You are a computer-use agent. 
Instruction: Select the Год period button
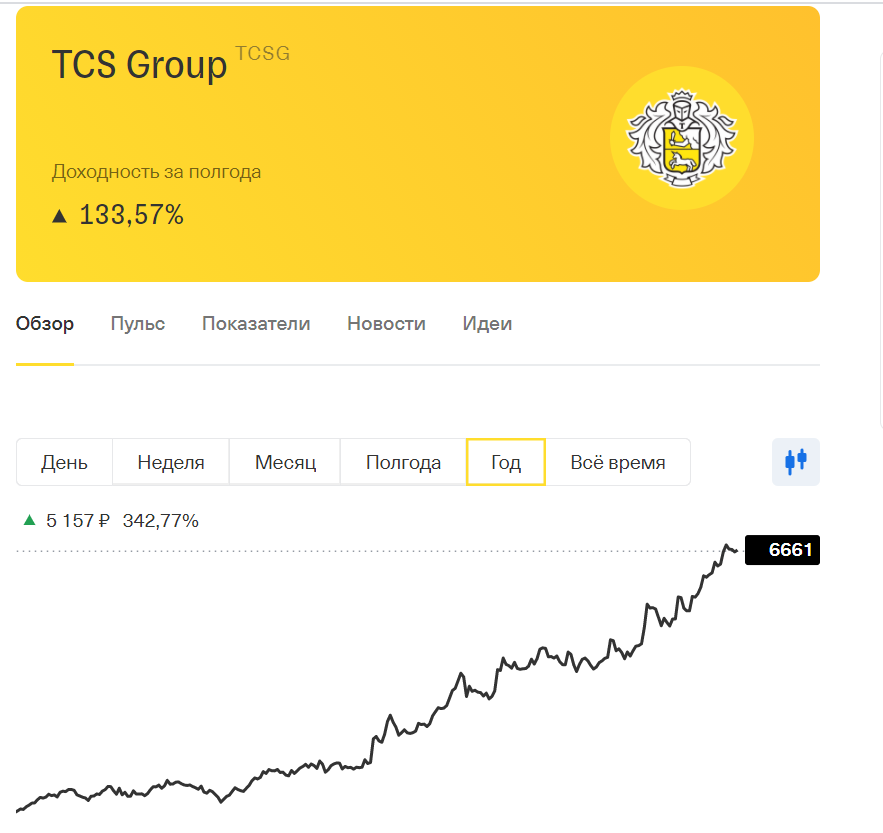pyautogui.click(x=506, y=463)
